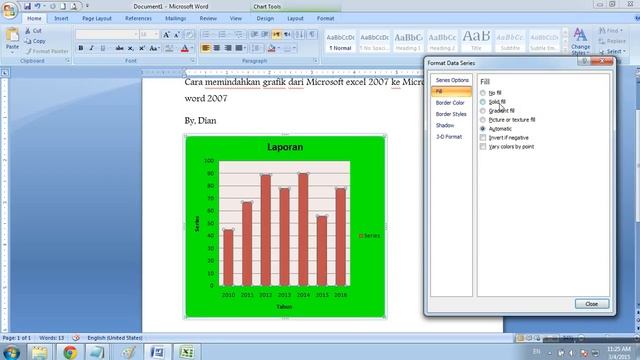This screenshot has height=360, width=640.
Task: Apply the Title style swatch
Action: pos(476,41)
